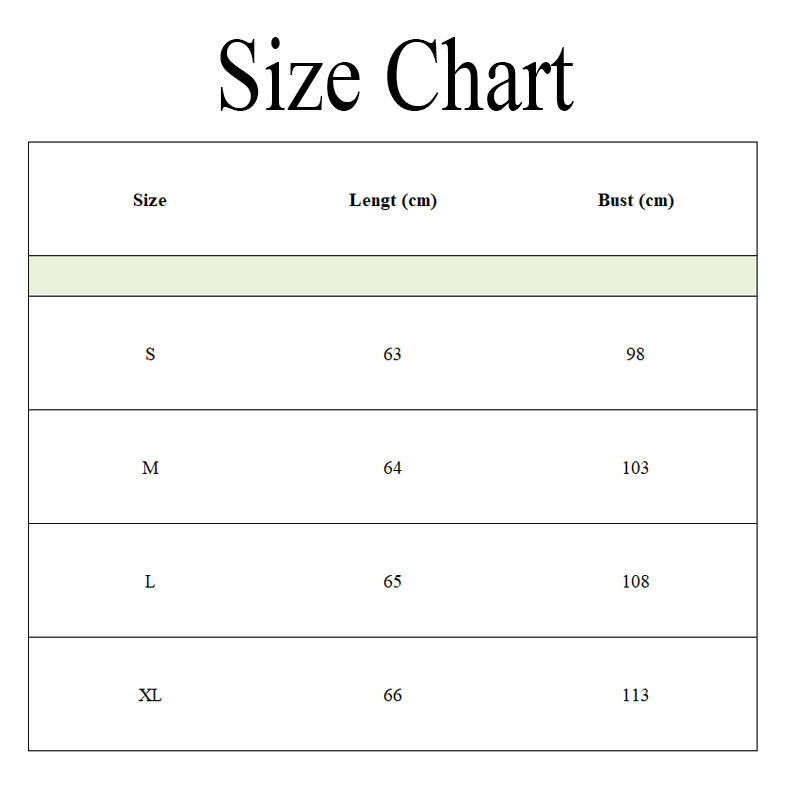This screenshot has width=800, height=800.
Task: Click the bust value 103
Action: (636, 468)
